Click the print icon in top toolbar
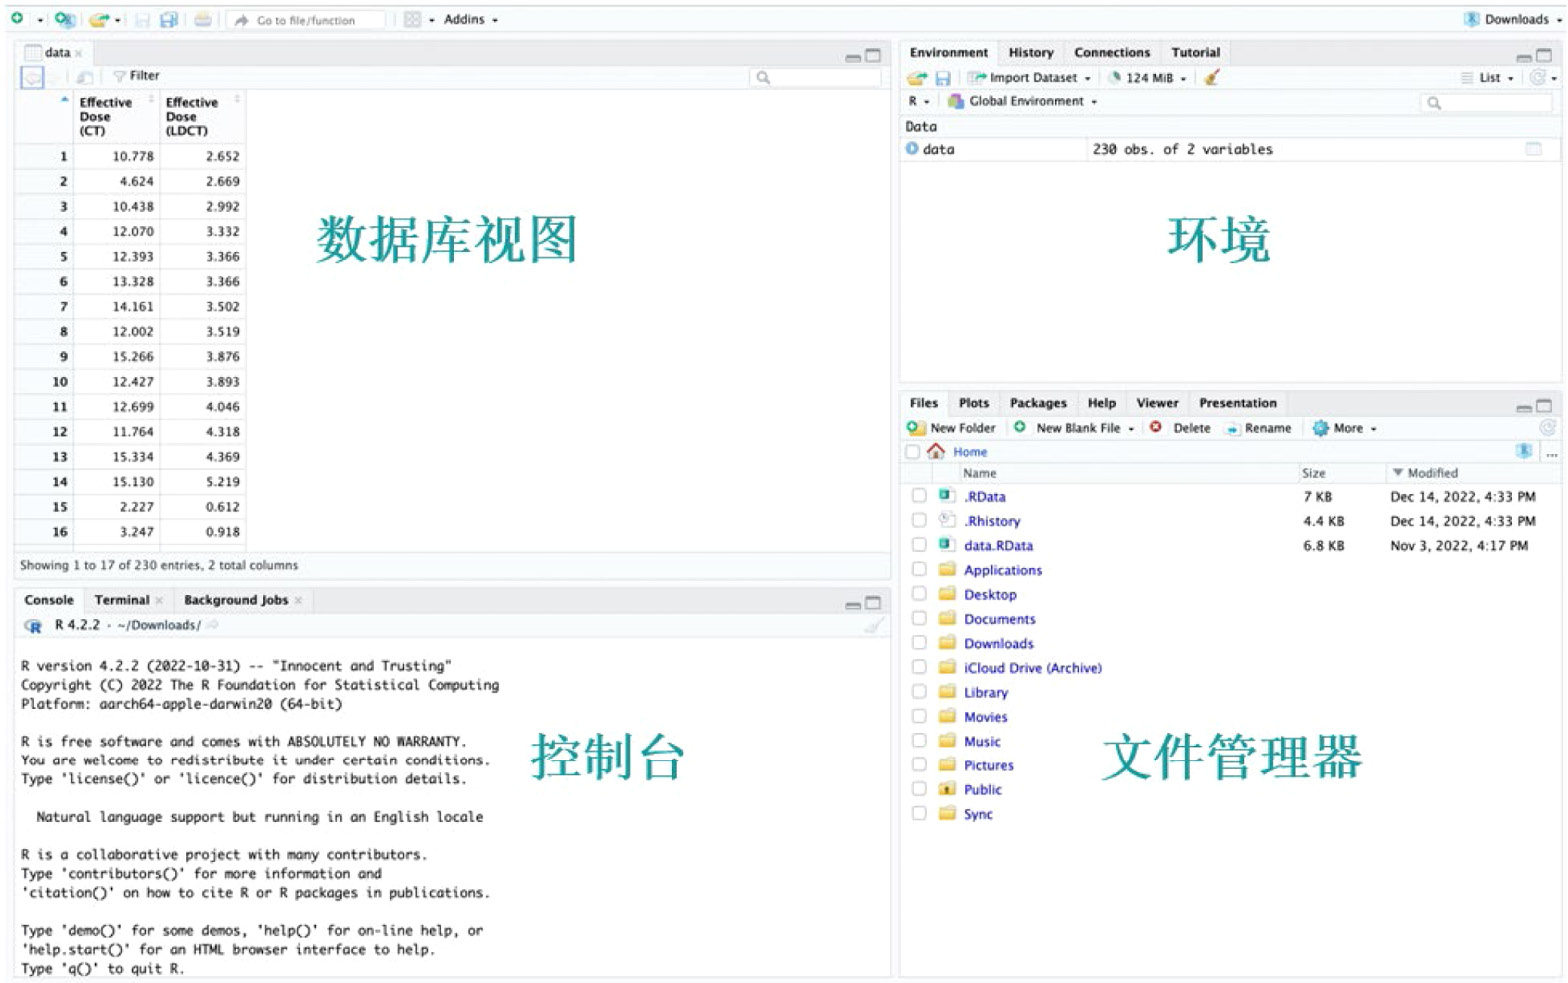The width and height of the screenshot is (1568, 983). (x=203, y=20)
